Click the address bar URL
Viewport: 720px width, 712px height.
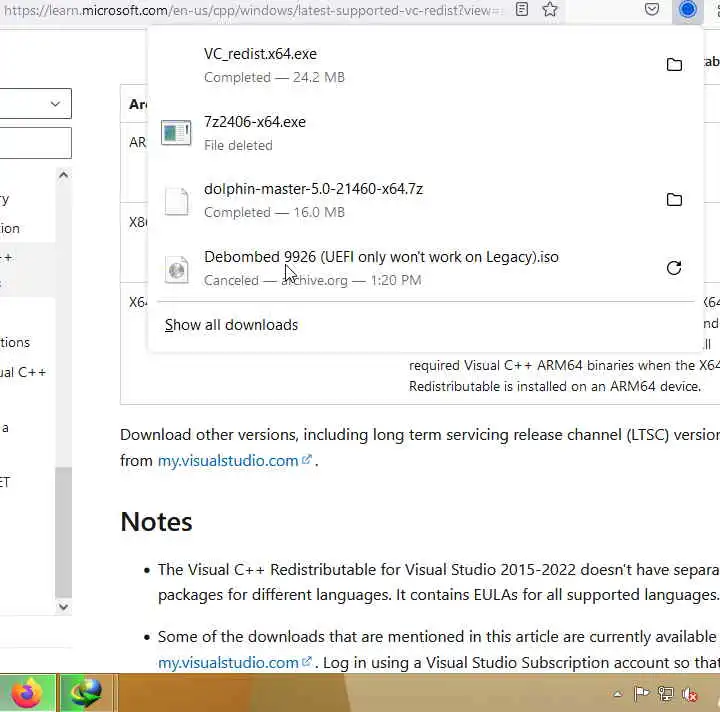coord(253,10)
